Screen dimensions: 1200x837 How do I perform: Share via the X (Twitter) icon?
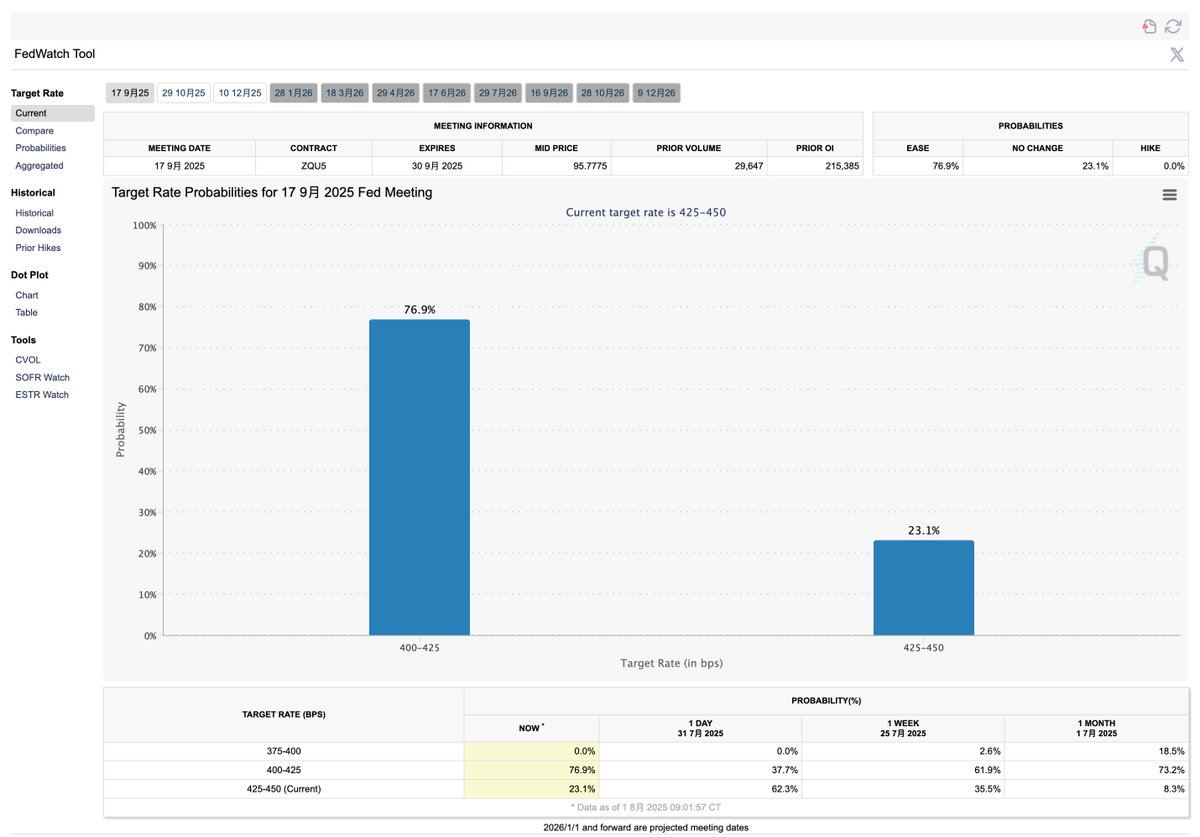pyautogui.click(x=1177, y=54)
